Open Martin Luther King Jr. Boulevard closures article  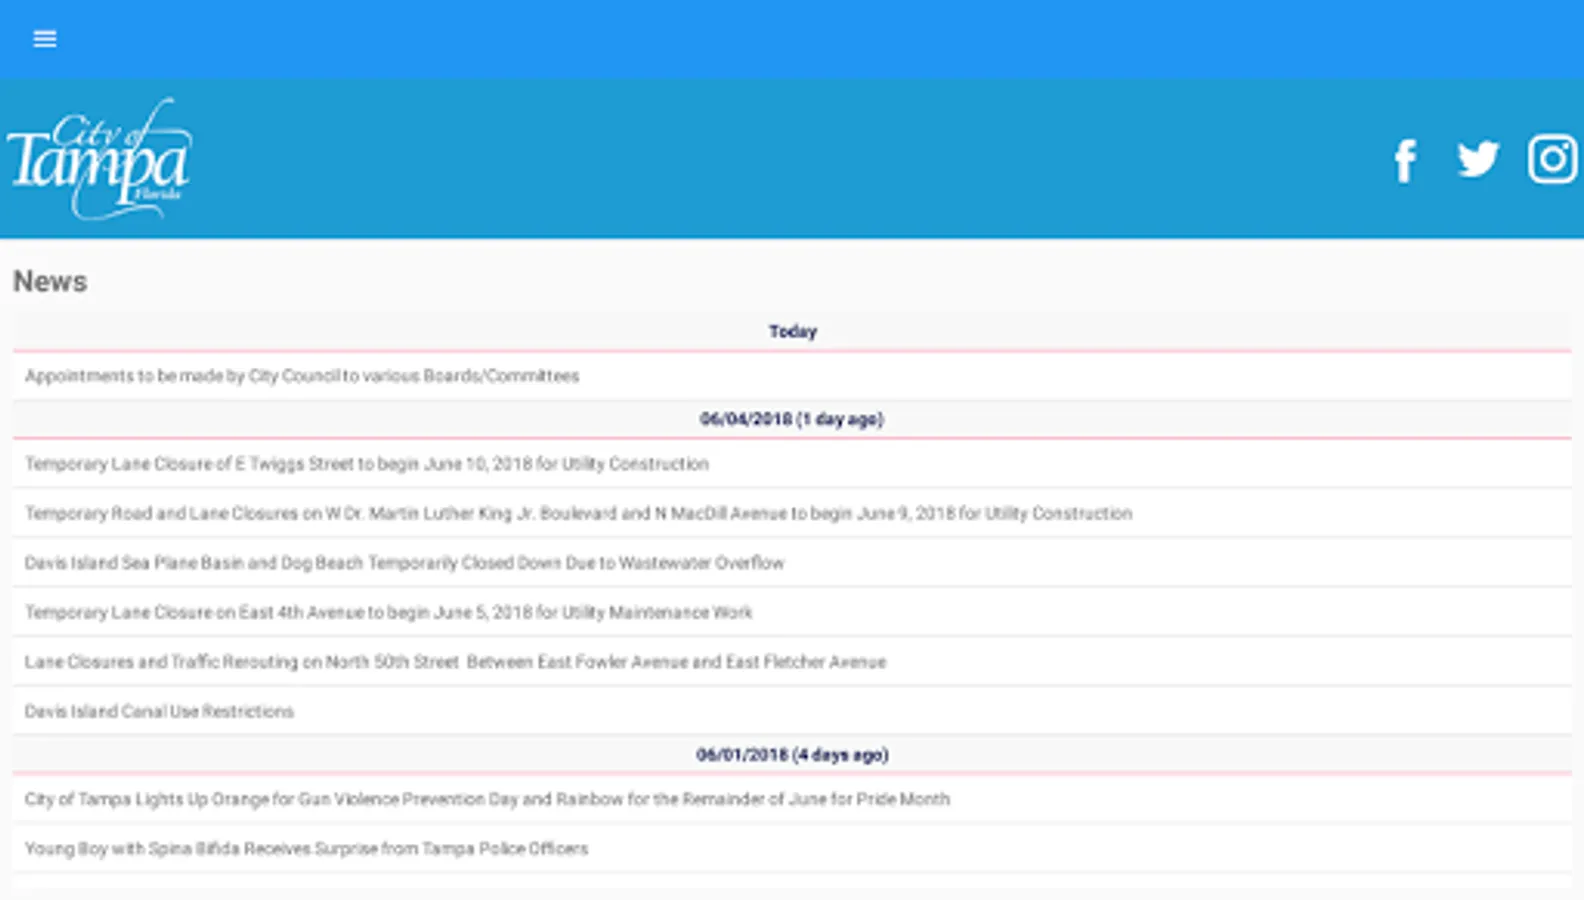click(792, 513)
